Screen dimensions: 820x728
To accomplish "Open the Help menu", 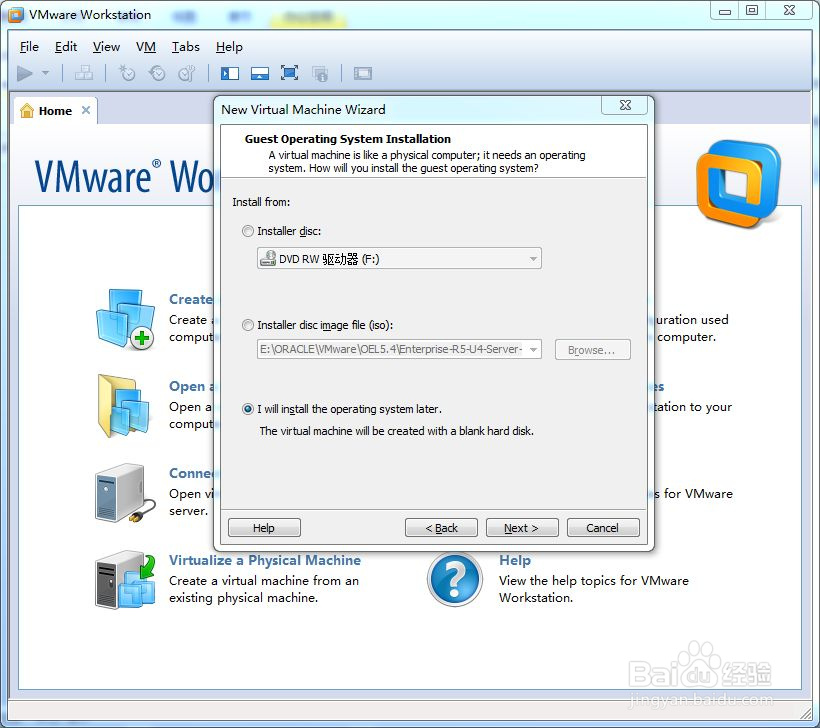I will (x=229, y=47).
